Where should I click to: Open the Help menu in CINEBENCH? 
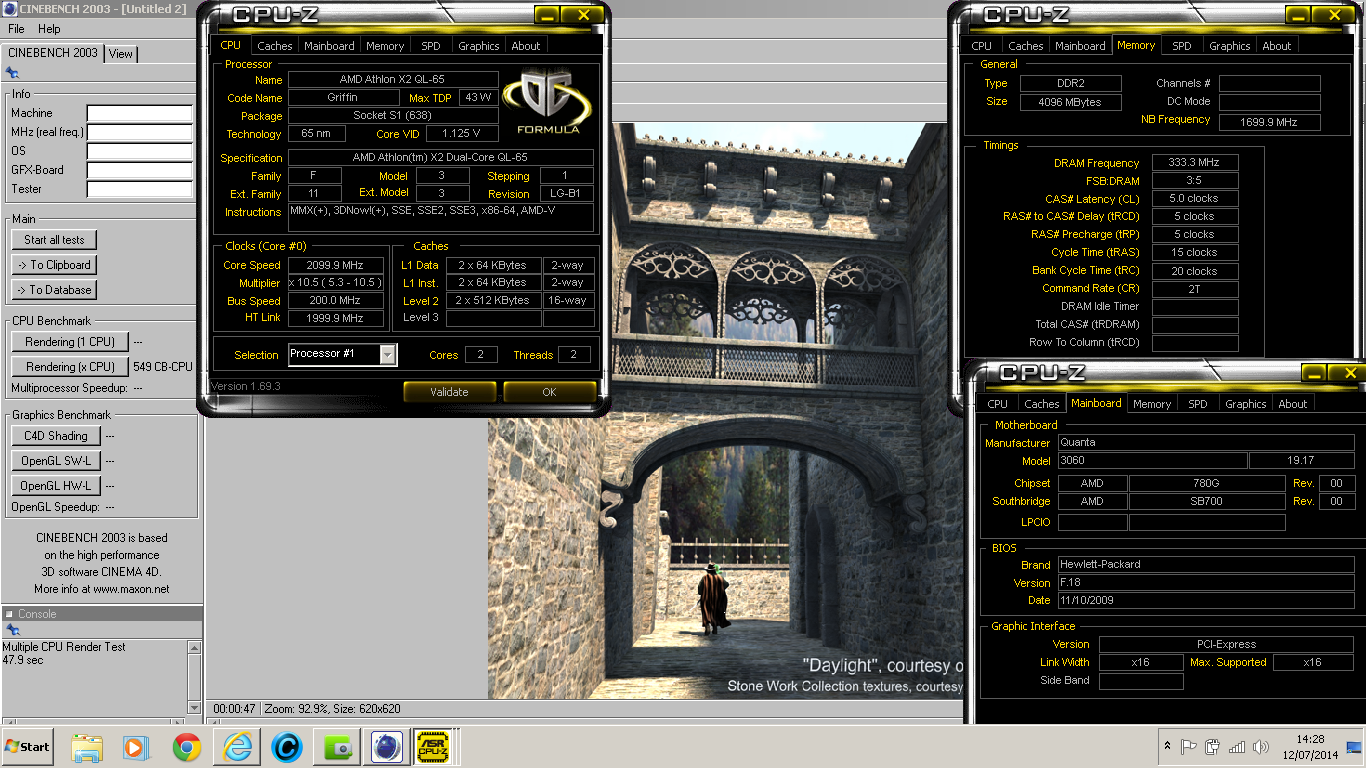[49, 29]
